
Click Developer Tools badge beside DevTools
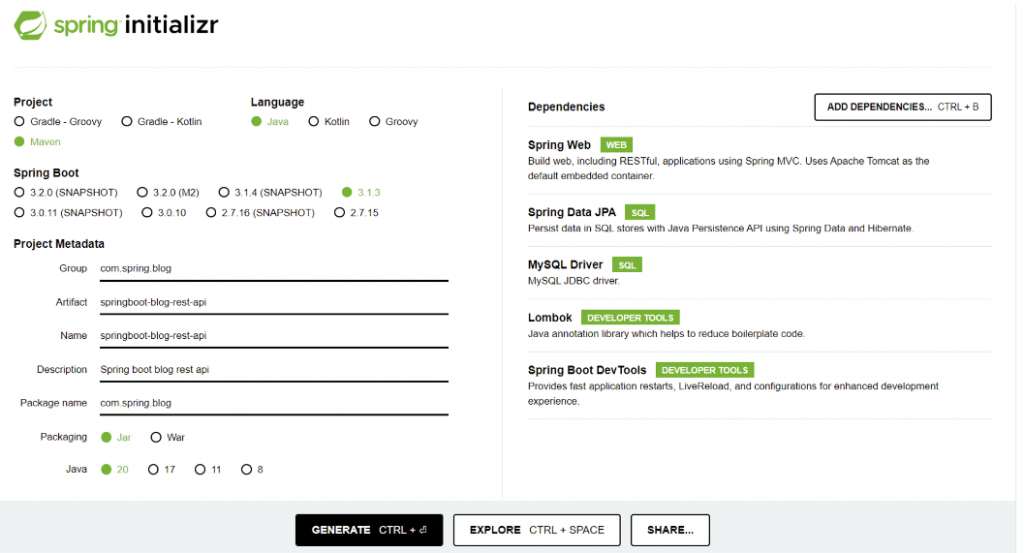pyautogui.click(x=705, y=370)
